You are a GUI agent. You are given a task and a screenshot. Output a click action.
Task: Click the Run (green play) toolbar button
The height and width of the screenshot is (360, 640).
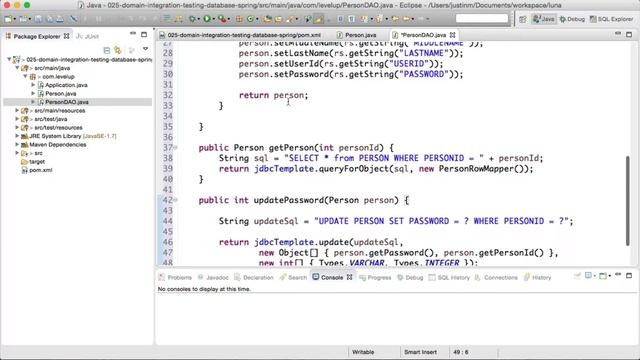coord(207,19)
